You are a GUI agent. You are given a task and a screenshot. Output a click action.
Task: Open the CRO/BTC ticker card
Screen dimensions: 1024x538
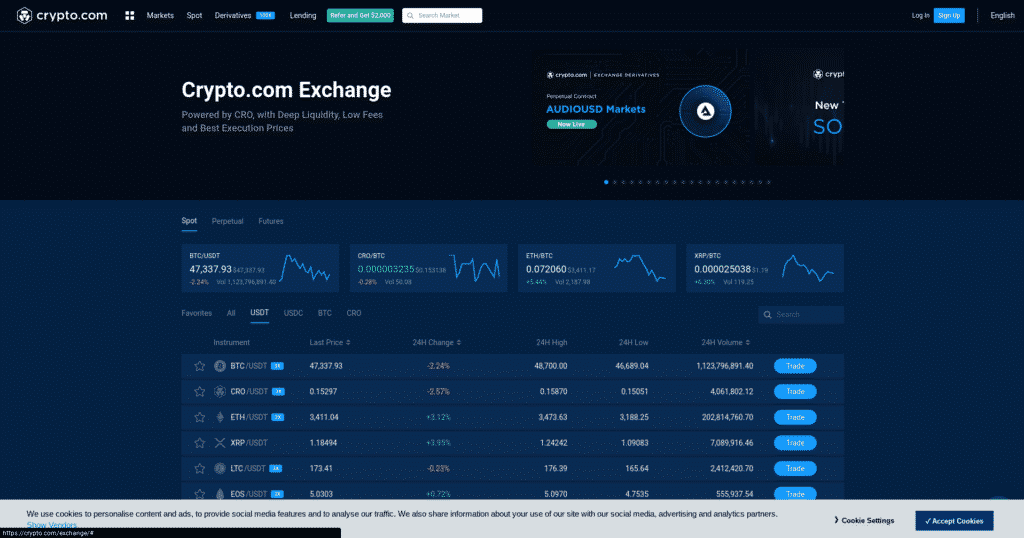428,268
